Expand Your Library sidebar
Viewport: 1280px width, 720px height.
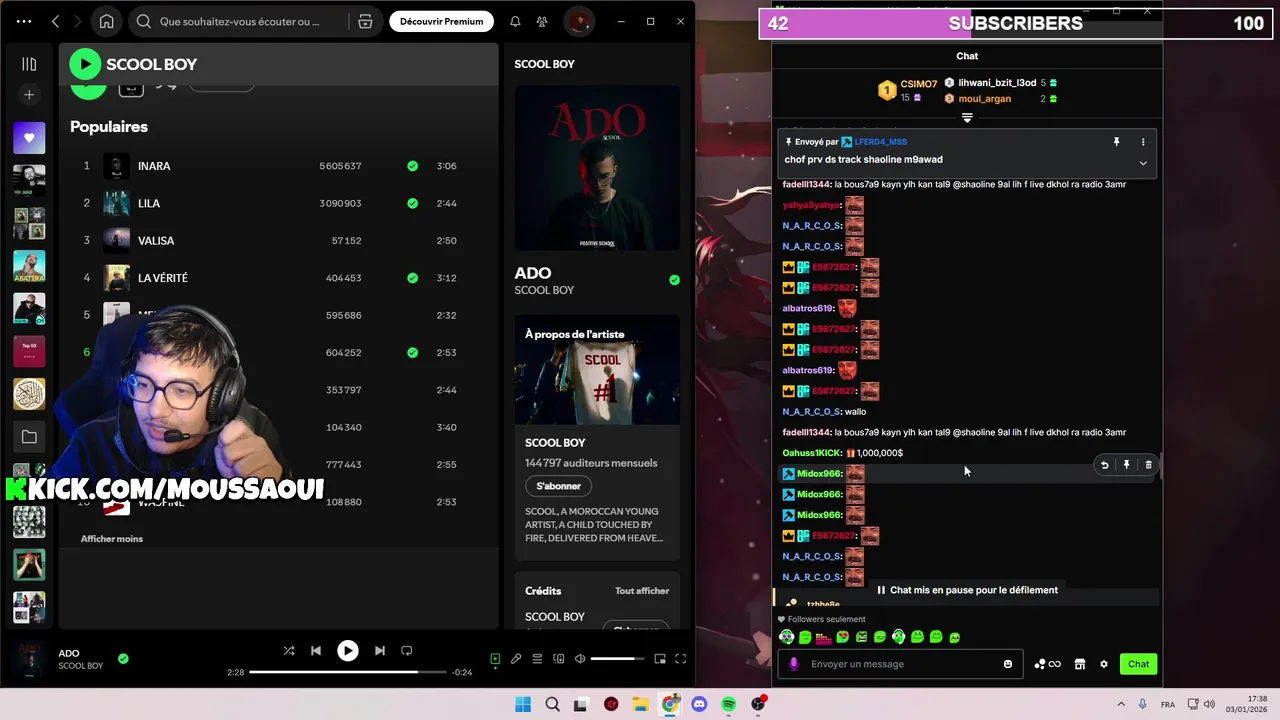pyautogui.click(x=29, y=64)
